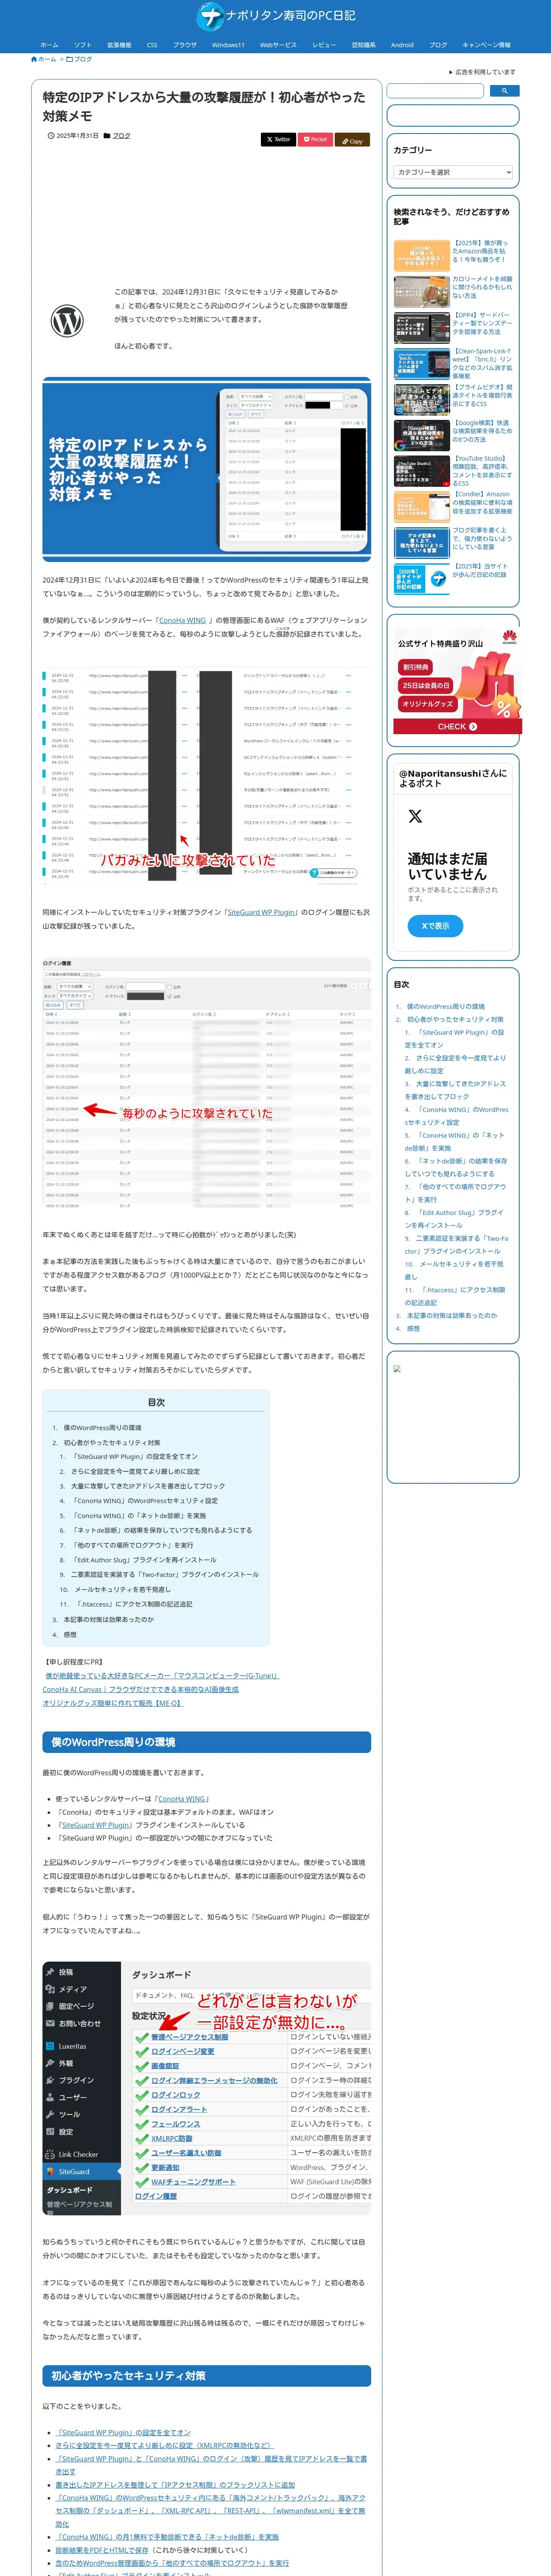Open the Android menu item

tap(402, 45)
